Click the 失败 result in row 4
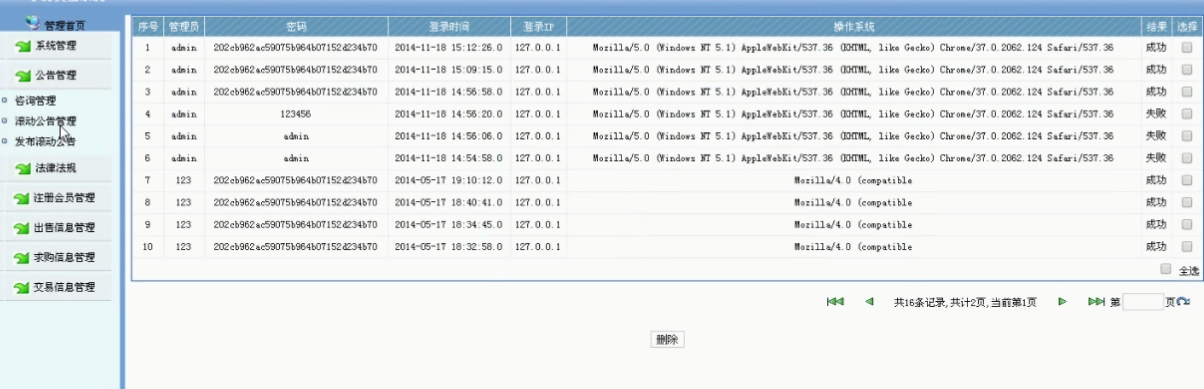The height and width of the screenshot is (389, 1204). pos(1156,114)
